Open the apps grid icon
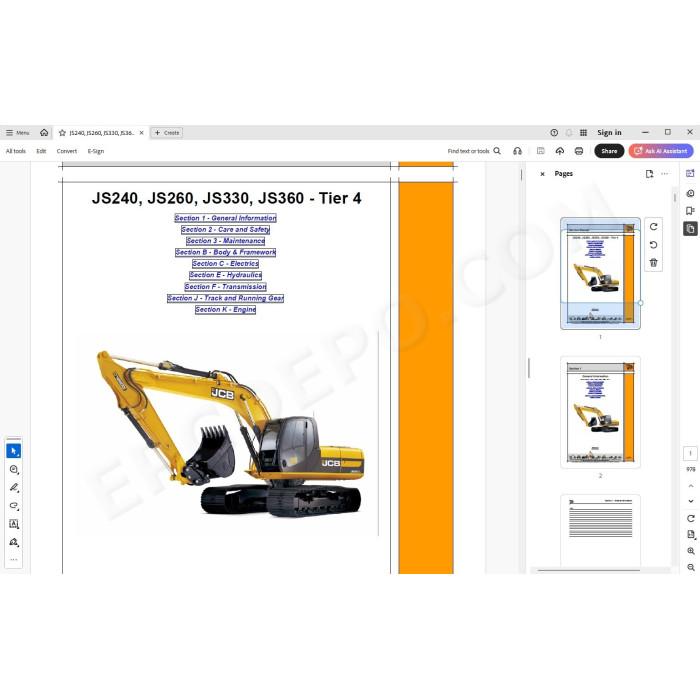Viewport: 700px width, 700px height. tap(583, 133)
